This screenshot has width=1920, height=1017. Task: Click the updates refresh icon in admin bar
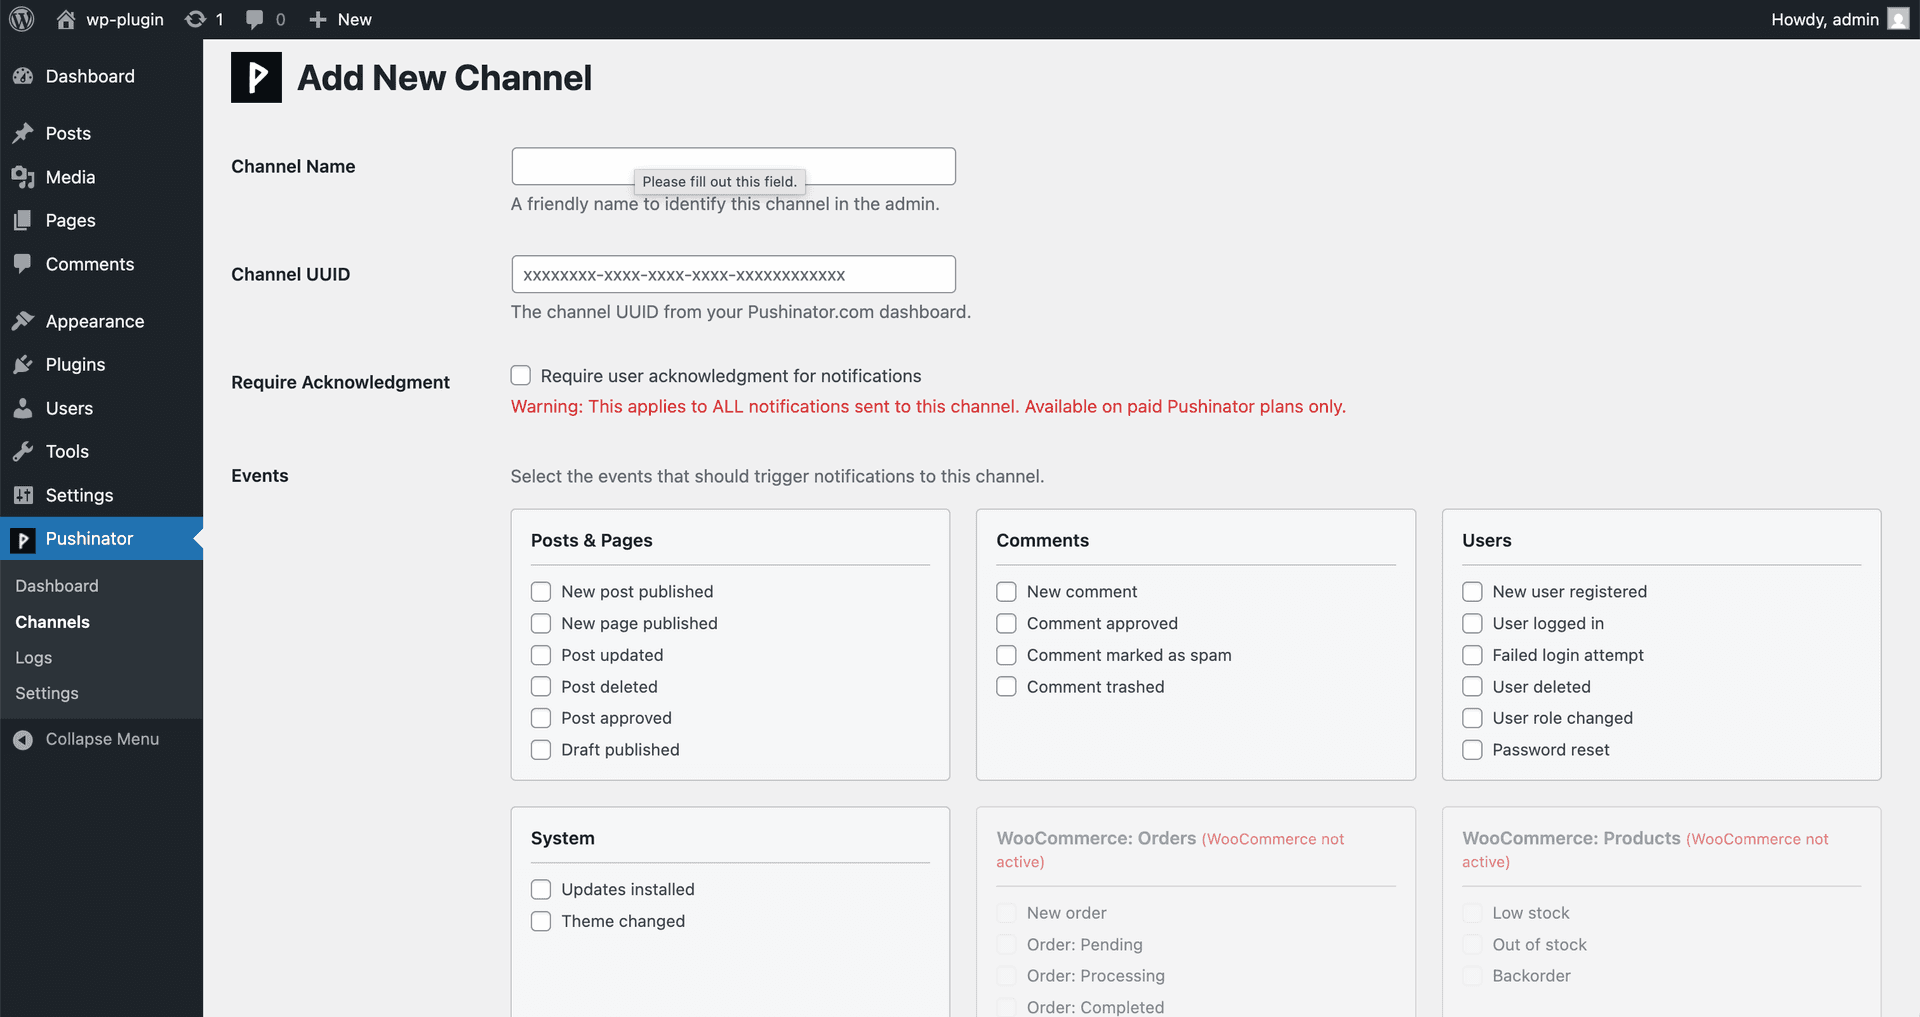tap(193, 19)
